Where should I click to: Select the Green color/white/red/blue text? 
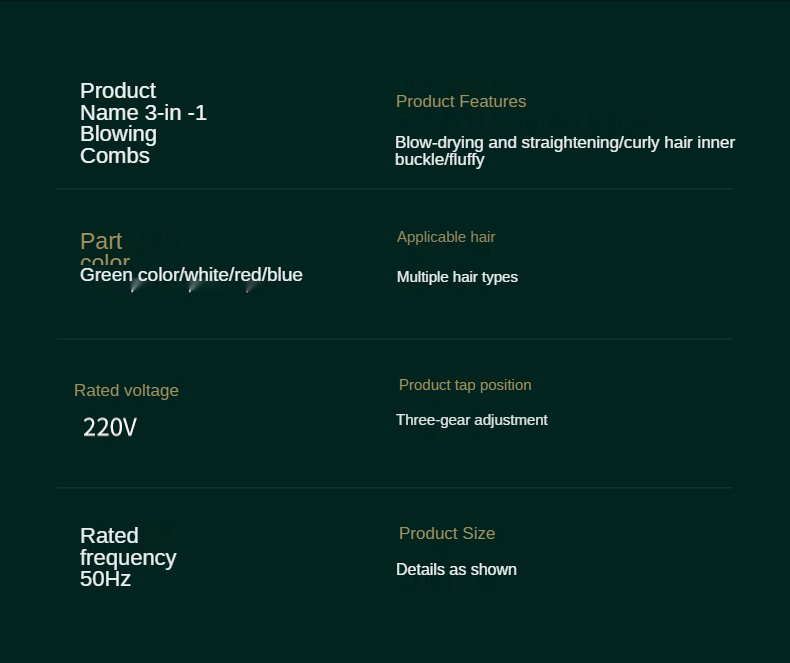pyautogui.click(x=191, y=275)
